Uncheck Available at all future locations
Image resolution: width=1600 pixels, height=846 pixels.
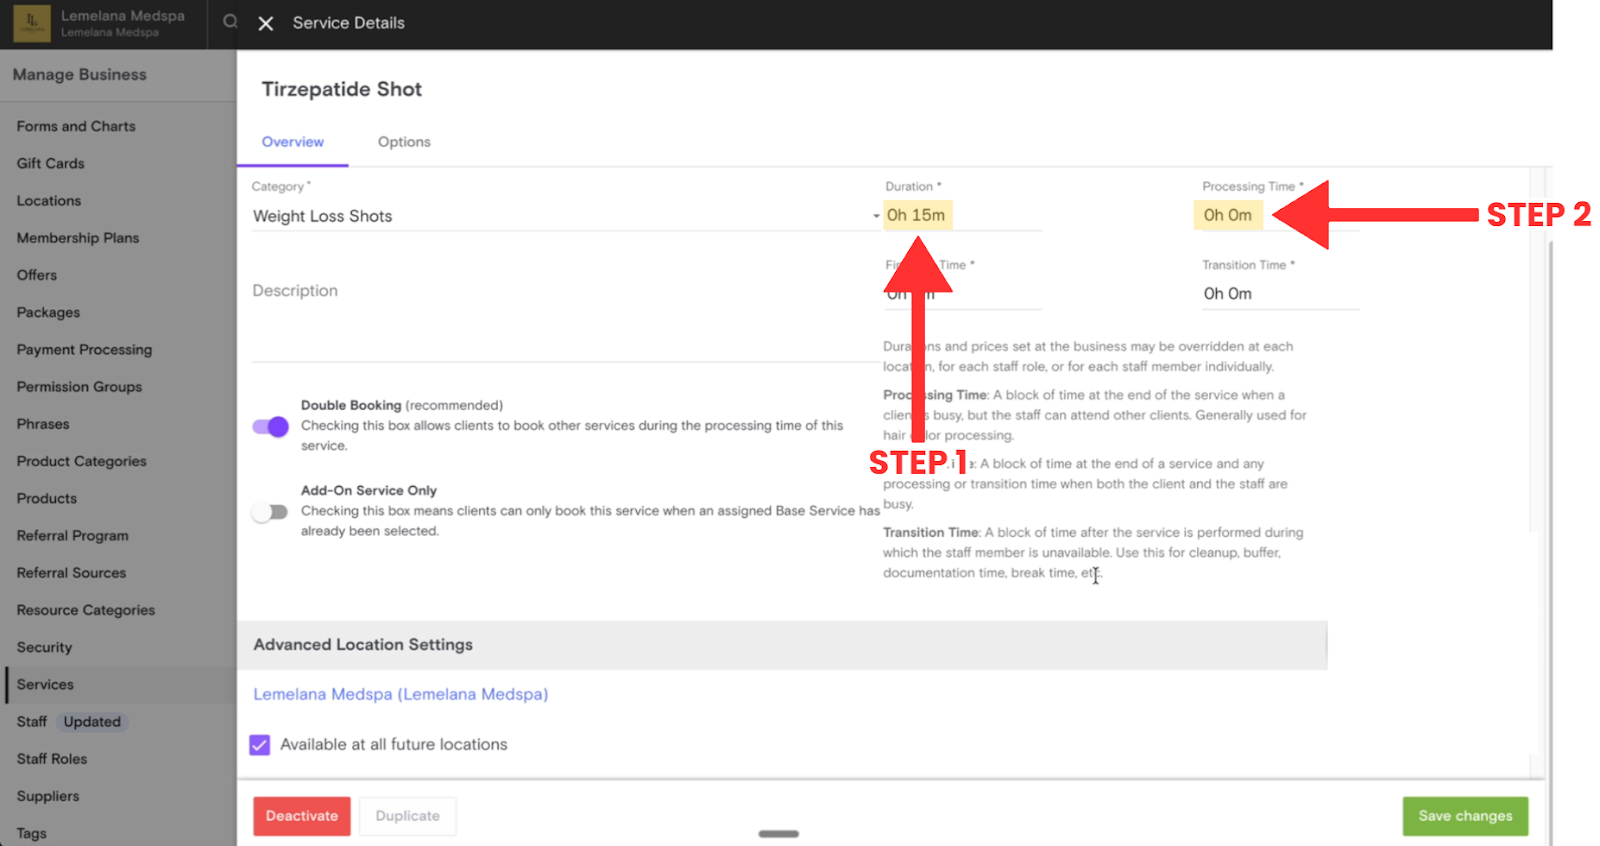click(x=260, y=745)
